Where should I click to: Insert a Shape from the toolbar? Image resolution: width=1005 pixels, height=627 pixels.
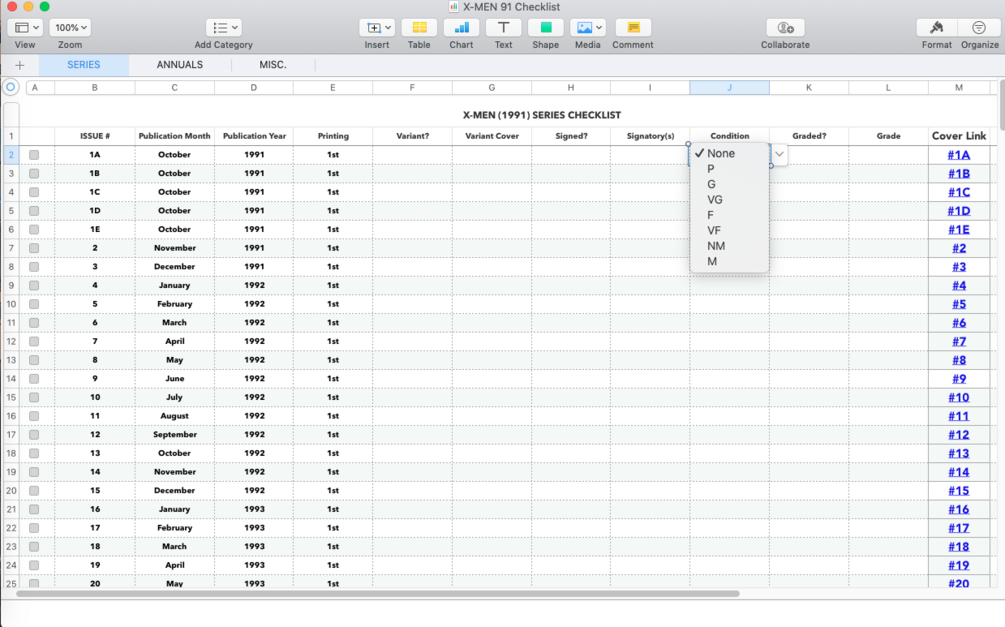[545, 28]
